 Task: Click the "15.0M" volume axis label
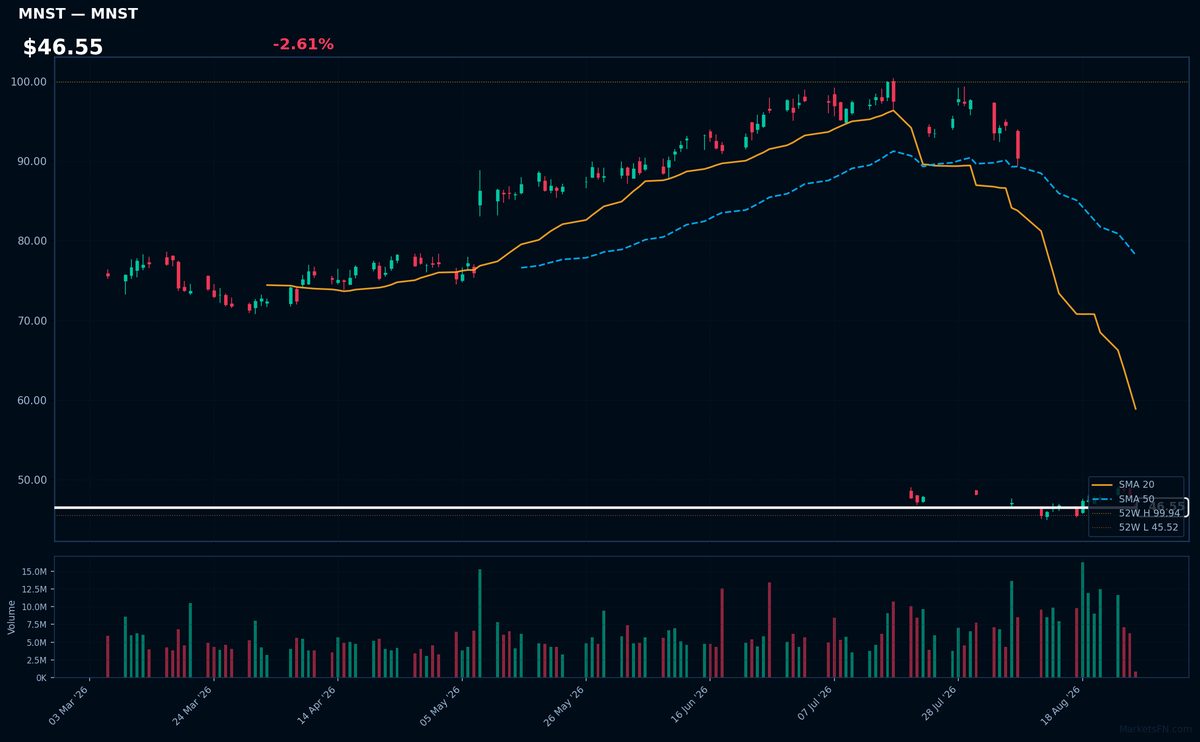pyautogui.click(x=34, y=572)
